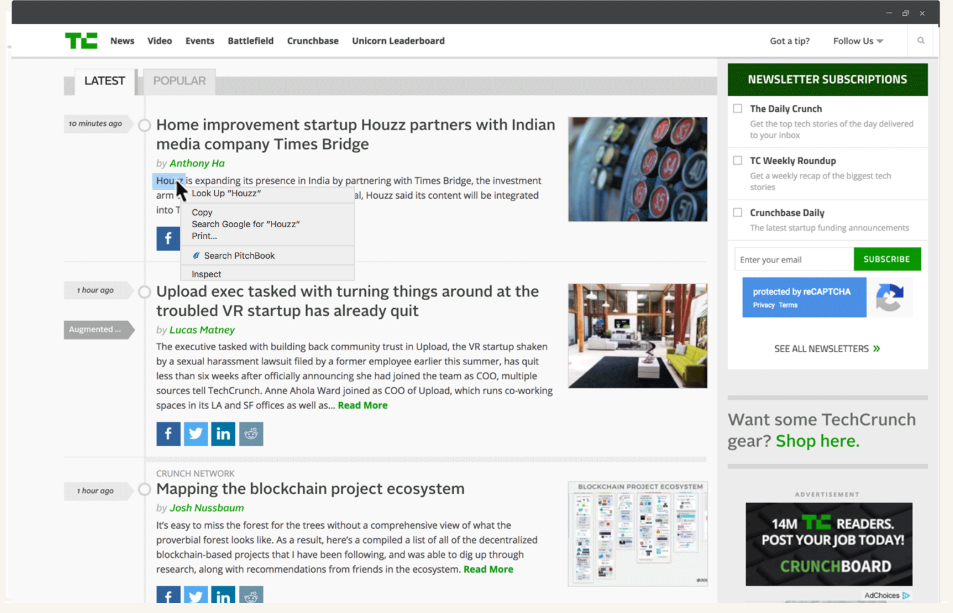This screenshot has width=953, height=613.
Task: Click Read More on Upload exec story
Action: (362, 405)
